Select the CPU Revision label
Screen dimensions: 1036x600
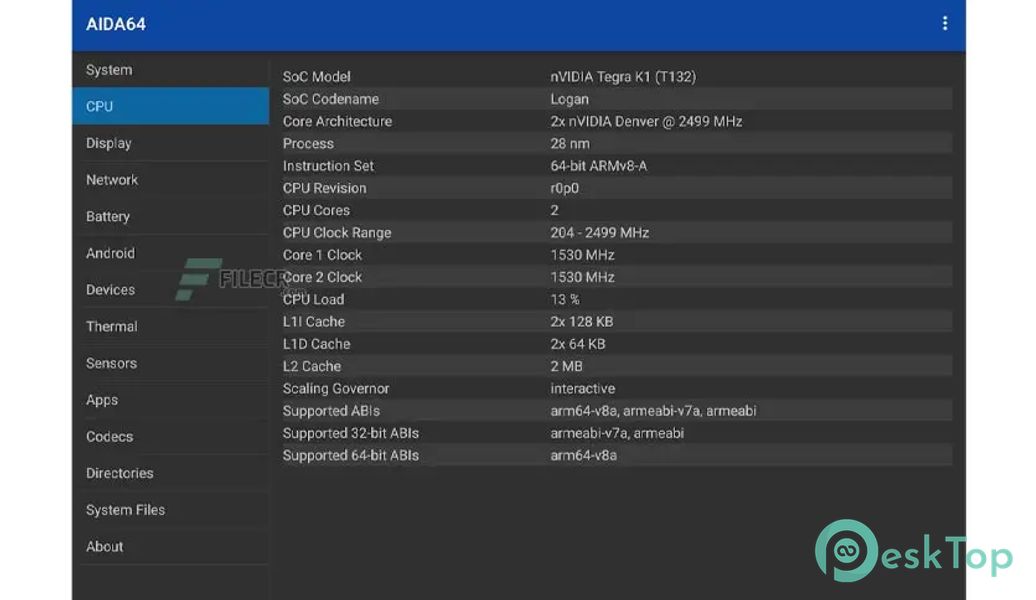[x=324, y=188]
